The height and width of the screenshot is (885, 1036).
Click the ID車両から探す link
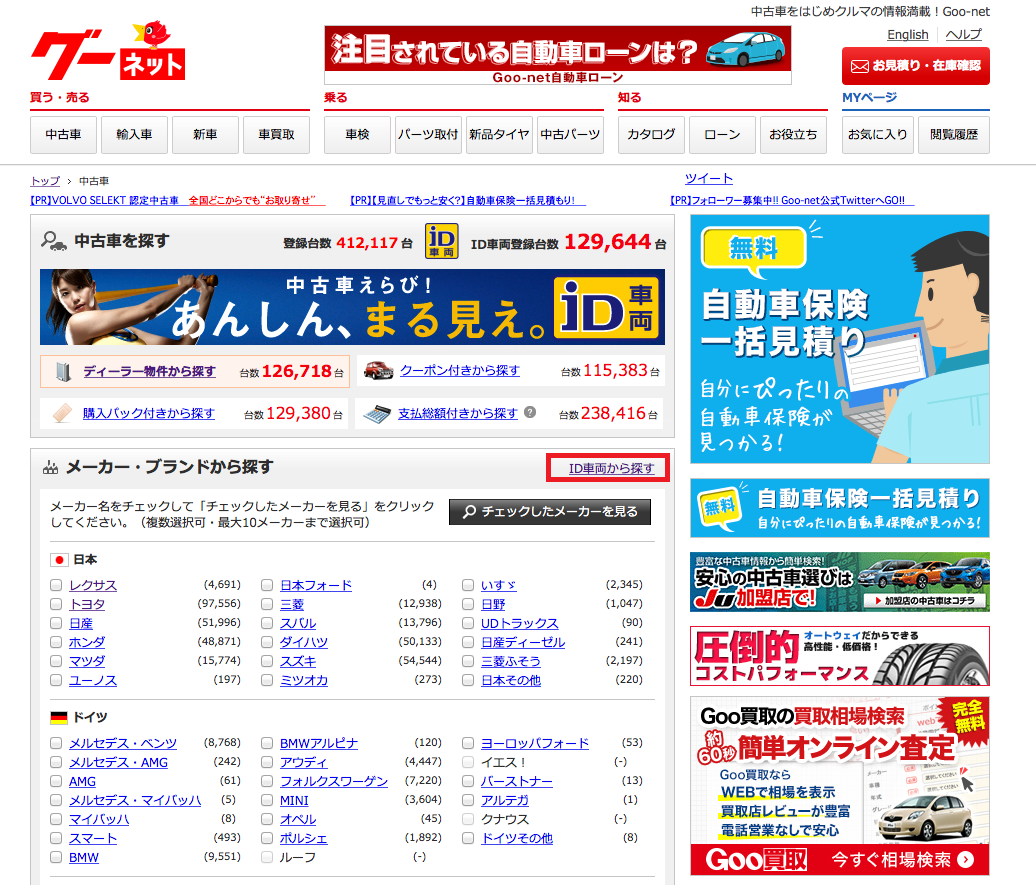(x=612, y=469)
